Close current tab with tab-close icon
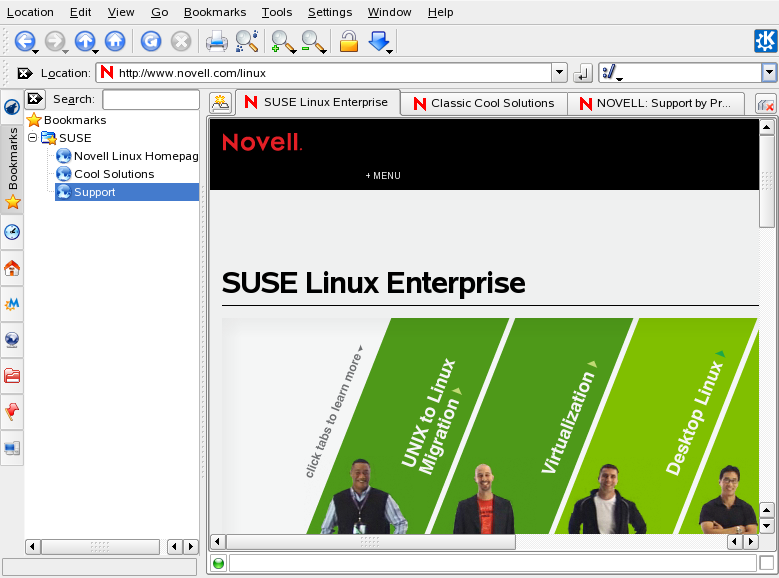Screen dimensions: 779x578 point(766,104)
